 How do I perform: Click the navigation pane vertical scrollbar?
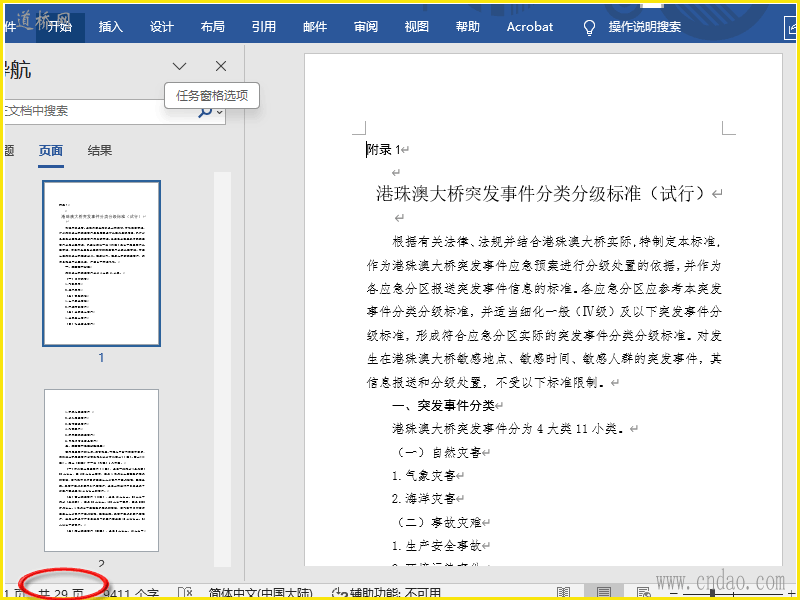point(222,369)
